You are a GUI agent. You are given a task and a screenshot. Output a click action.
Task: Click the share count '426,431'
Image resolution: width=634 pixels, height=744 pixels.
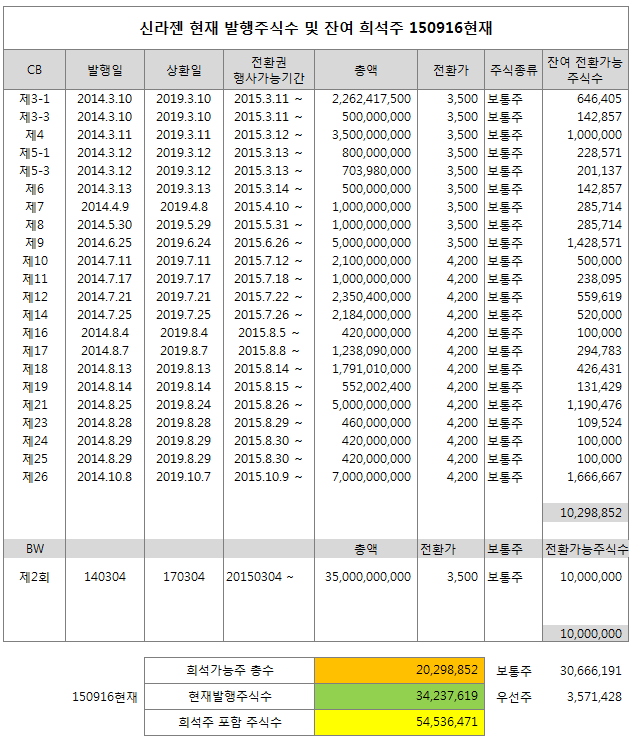pos(599,369)
